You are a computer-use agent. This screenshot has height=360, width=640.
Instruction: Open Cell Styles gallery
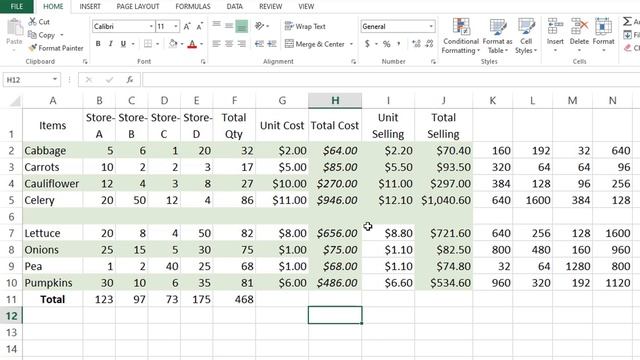(526, 36)
